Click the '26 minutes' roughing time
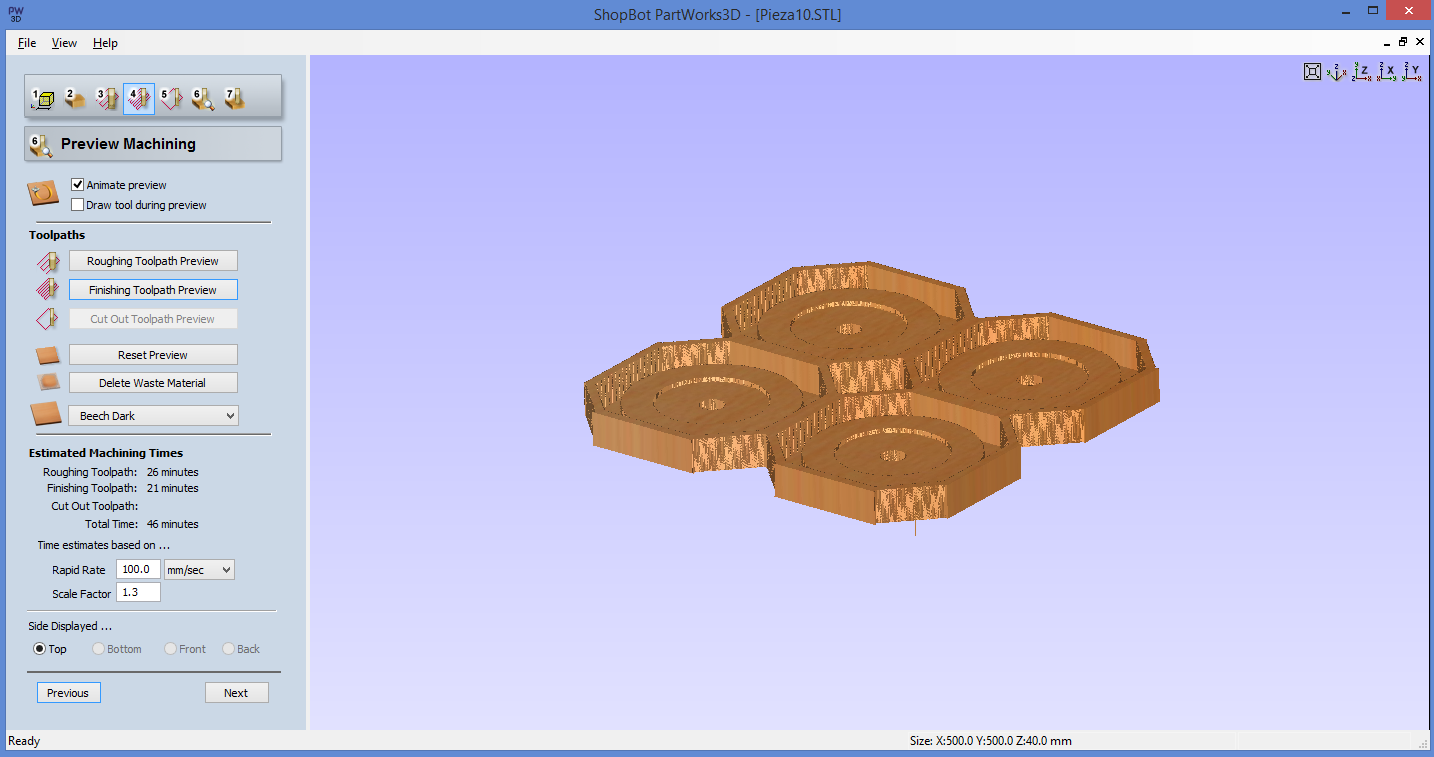The width and height of the screenshot is (1434, 757). pyautogui.click(x=172, y=472)
